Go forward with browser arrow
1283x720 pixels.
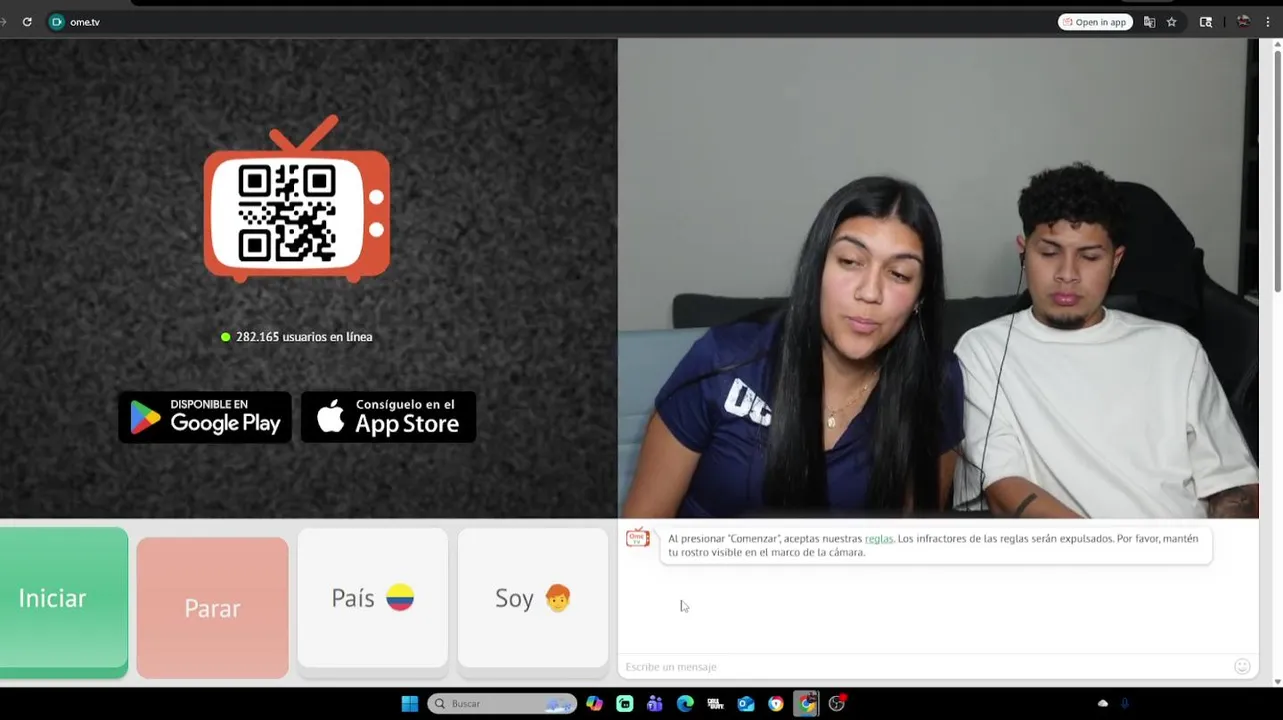pos(3,22)
